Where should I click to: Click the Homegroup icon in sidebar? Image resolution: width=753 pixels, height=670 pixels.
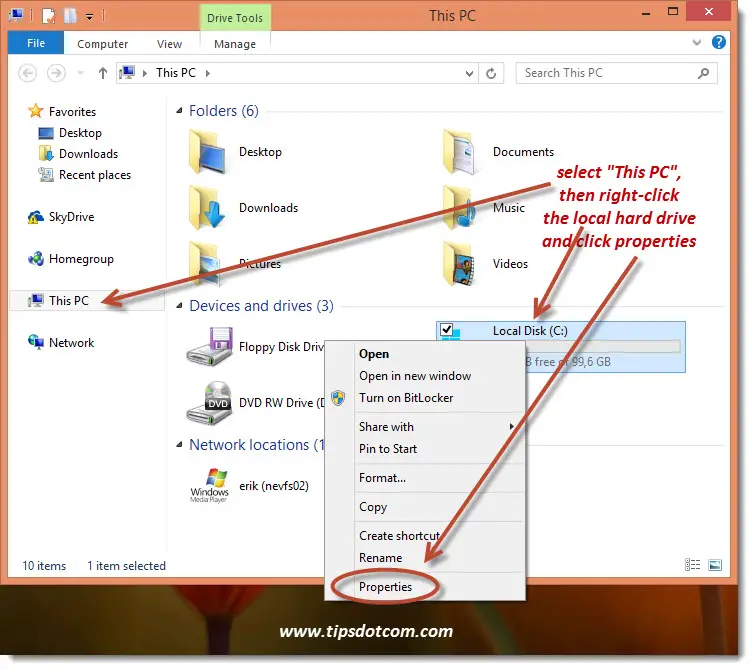(x=36, y=259)
